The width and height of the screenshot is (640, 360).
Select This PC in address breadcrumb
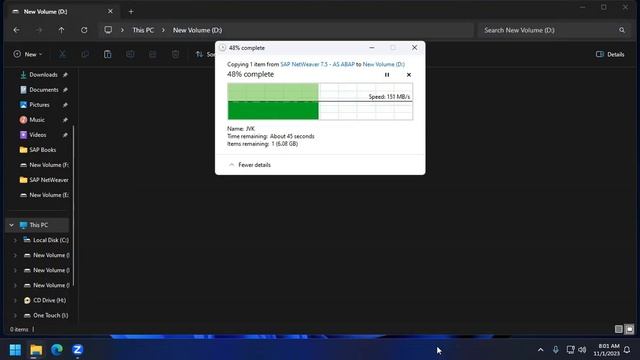point(143,30)
